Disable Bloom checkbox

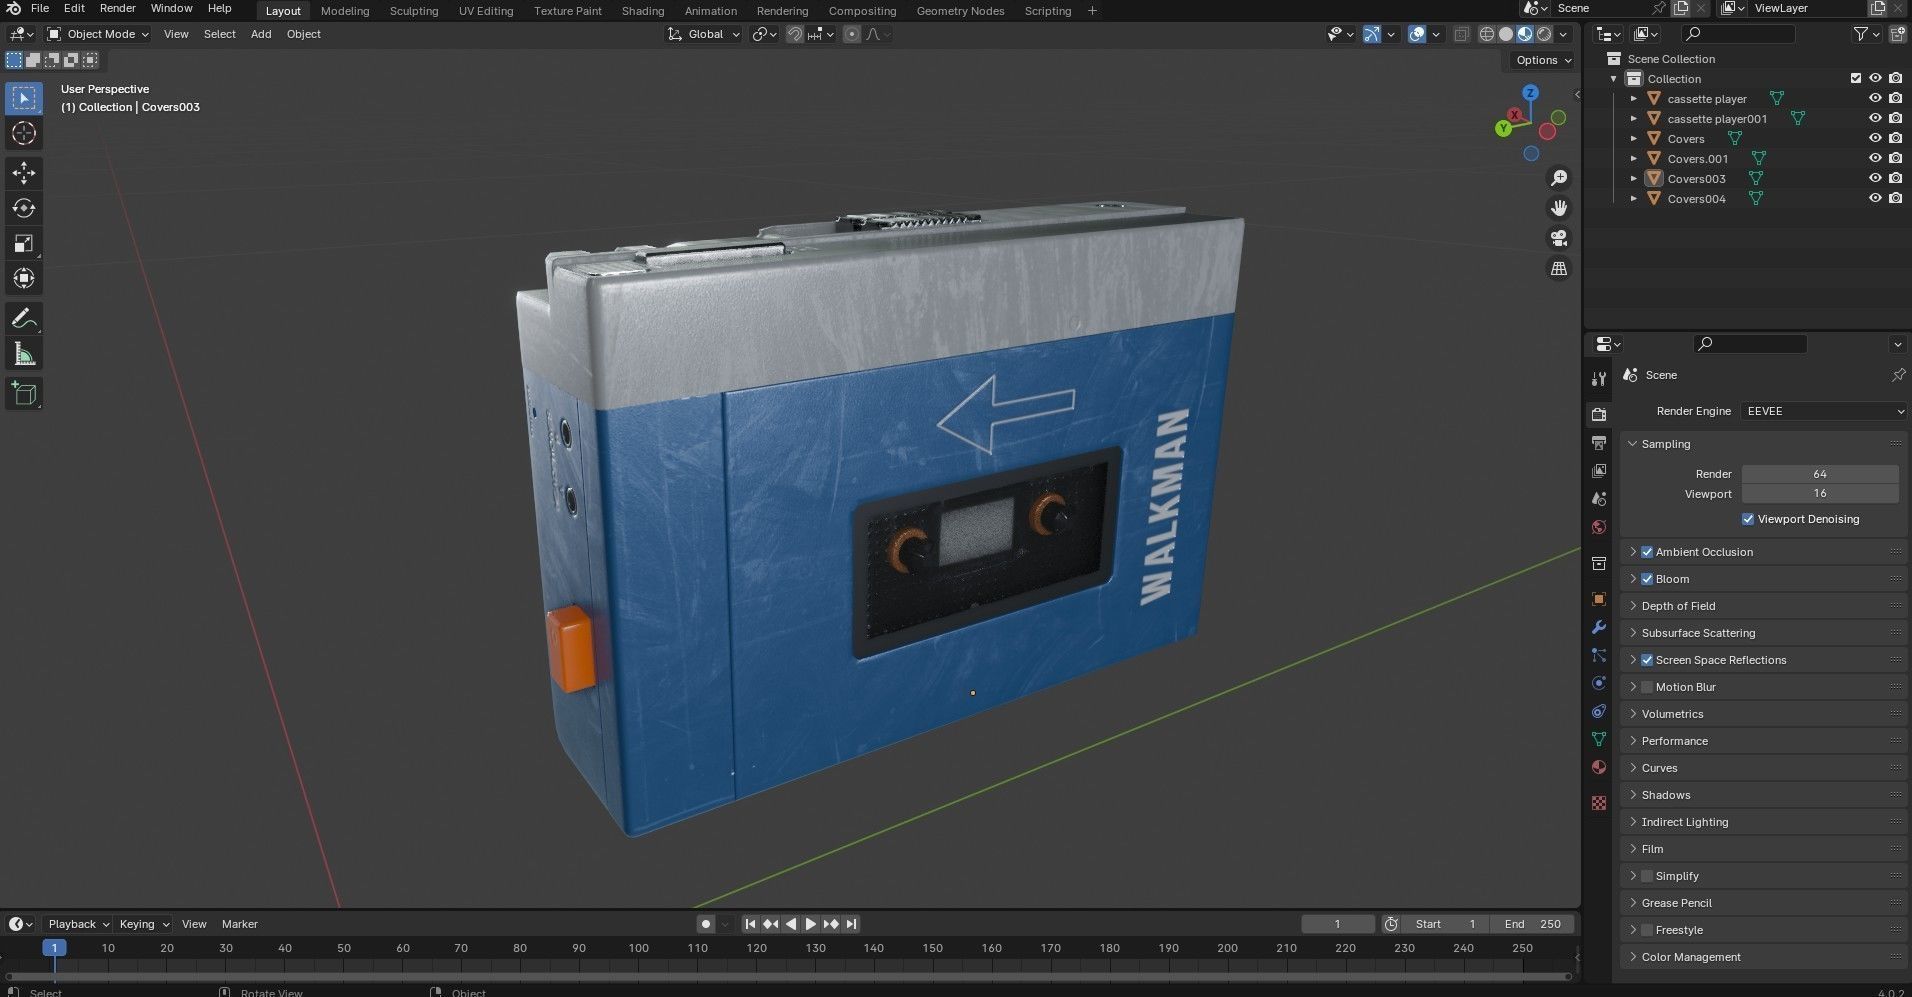coord(1647,579)
